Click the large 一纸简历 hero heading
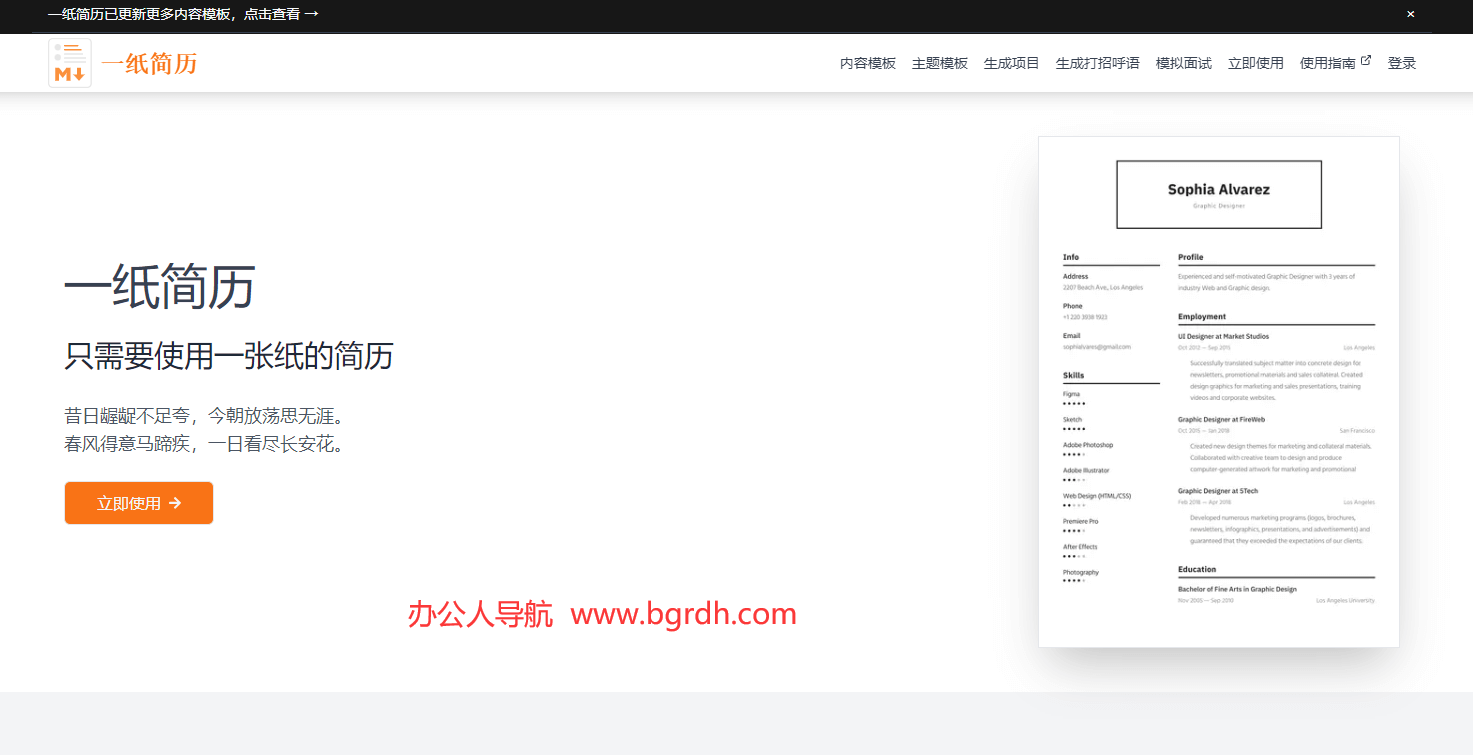This screenshot has height=755, width=1473. 160,287
